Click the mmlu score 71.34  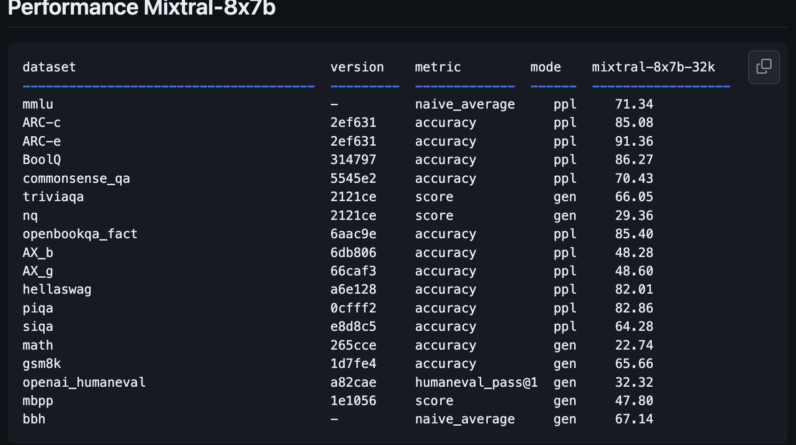(x=634, y=104)
